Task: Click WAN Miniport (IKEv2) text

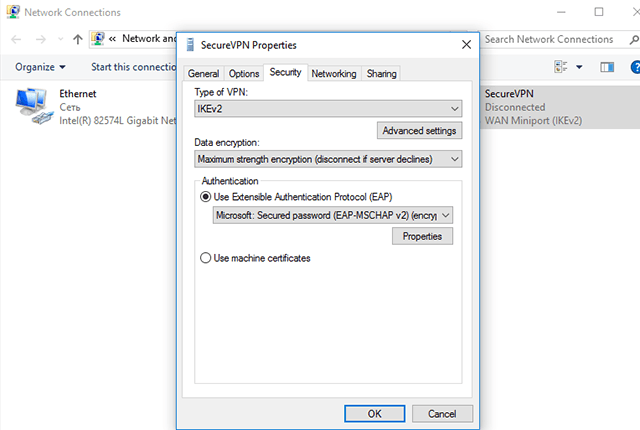Action: point(533,121)
